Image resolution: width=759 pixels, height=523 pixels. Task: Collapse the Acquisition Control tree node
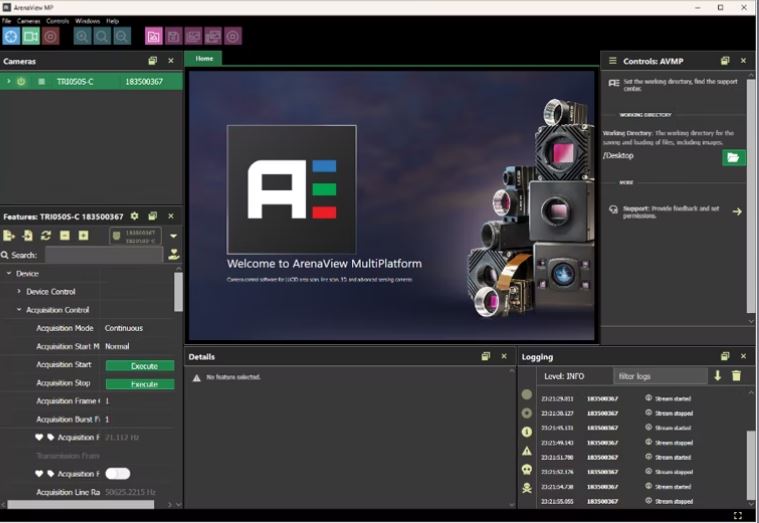[x=18, y=310]
